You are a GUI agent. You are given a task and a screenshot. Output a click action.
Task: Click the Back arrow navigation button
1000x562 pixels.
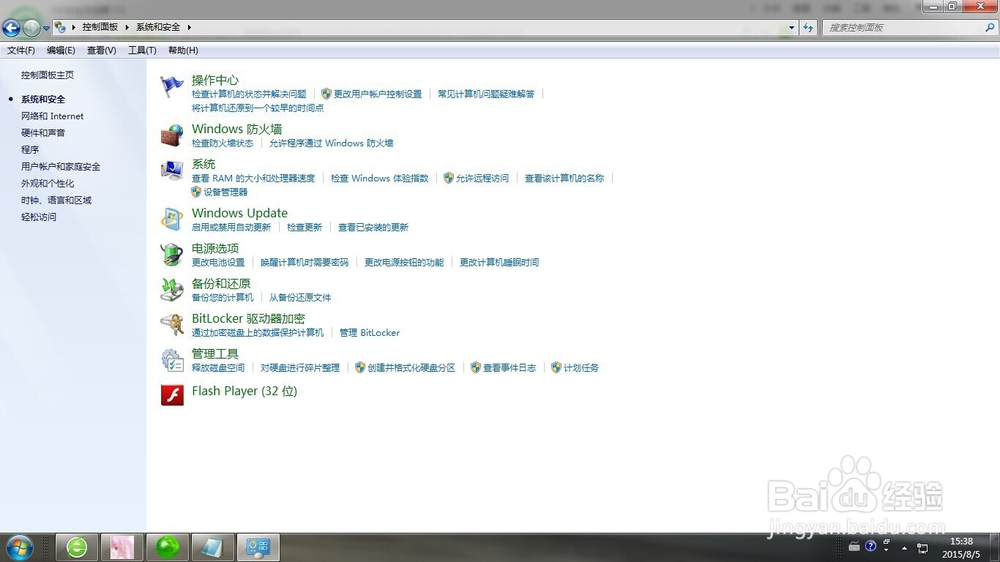tap(11, 27)
